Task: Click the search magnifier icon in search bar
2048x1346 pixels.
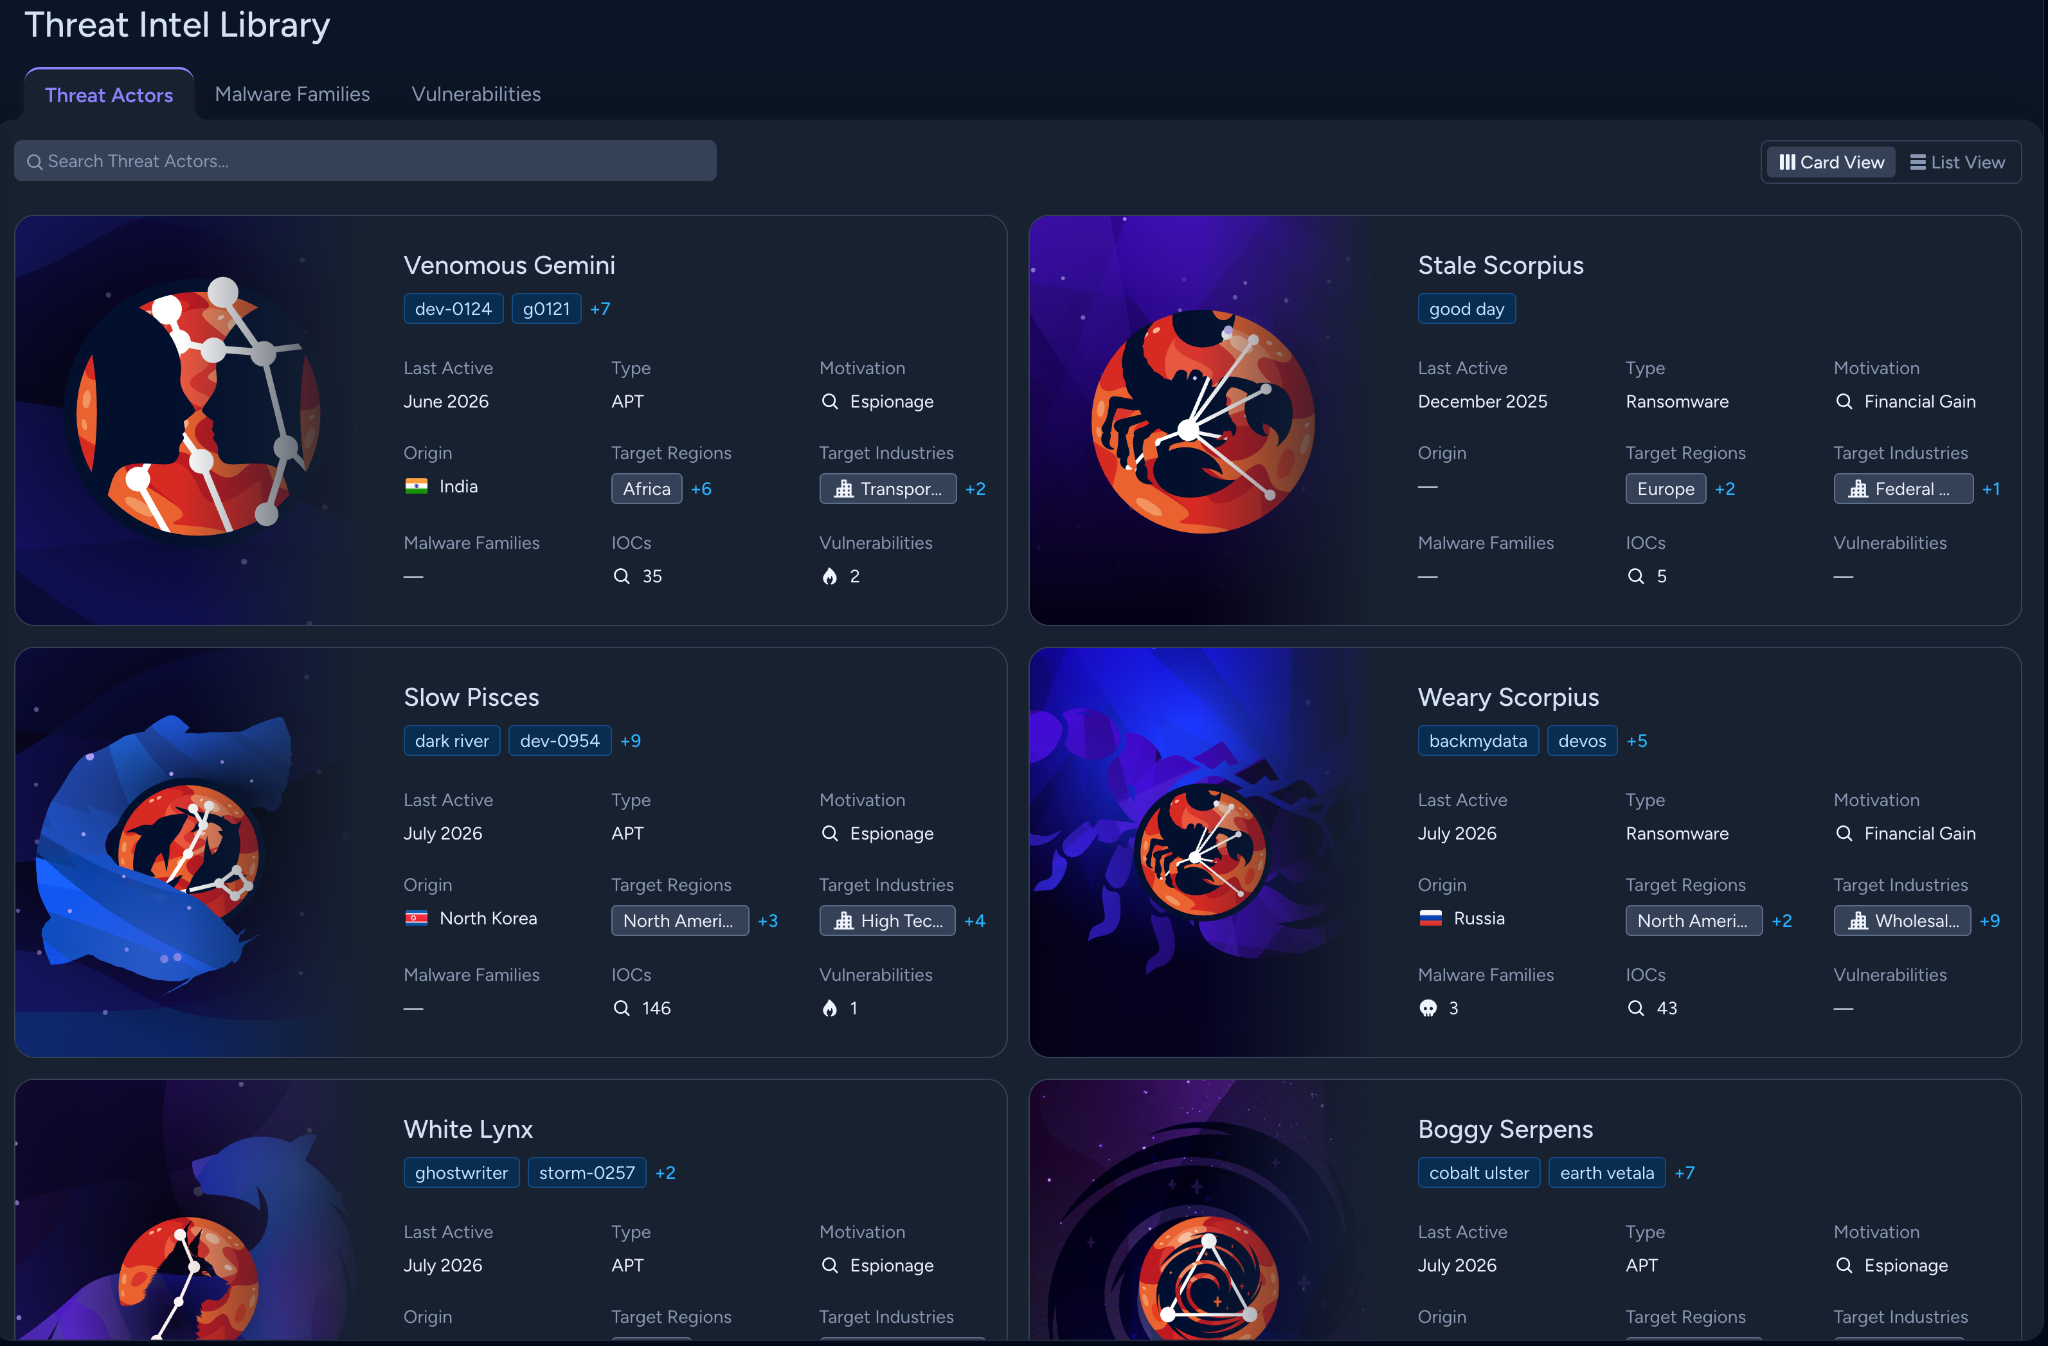Action: coord(34,162)
